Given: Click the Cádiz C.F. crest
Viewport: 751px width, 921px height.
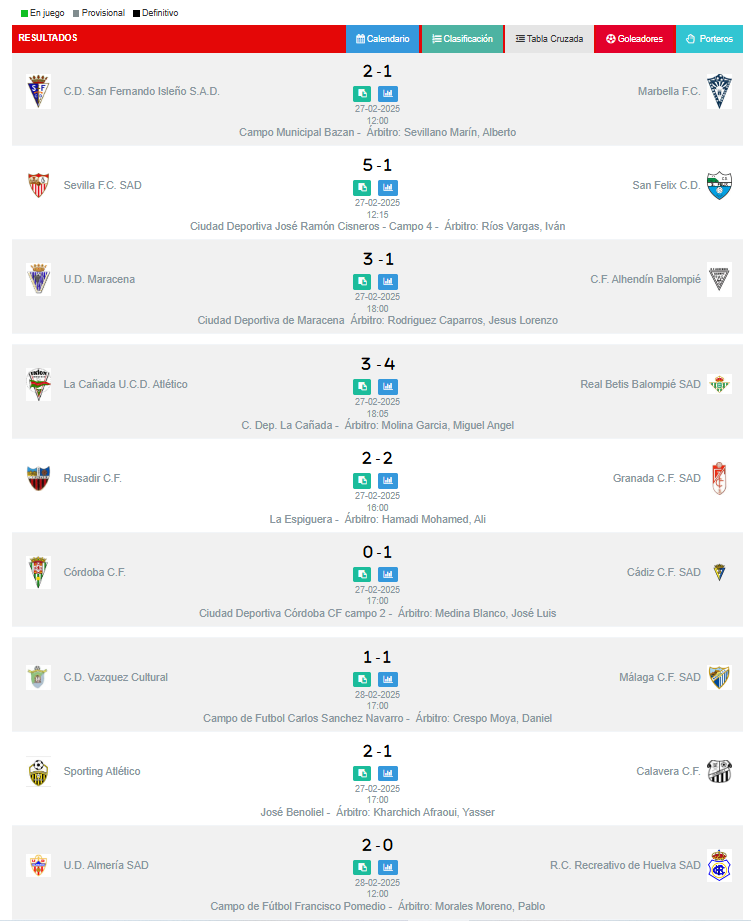Looking at the screenshot, I should [x=719, y=572].
